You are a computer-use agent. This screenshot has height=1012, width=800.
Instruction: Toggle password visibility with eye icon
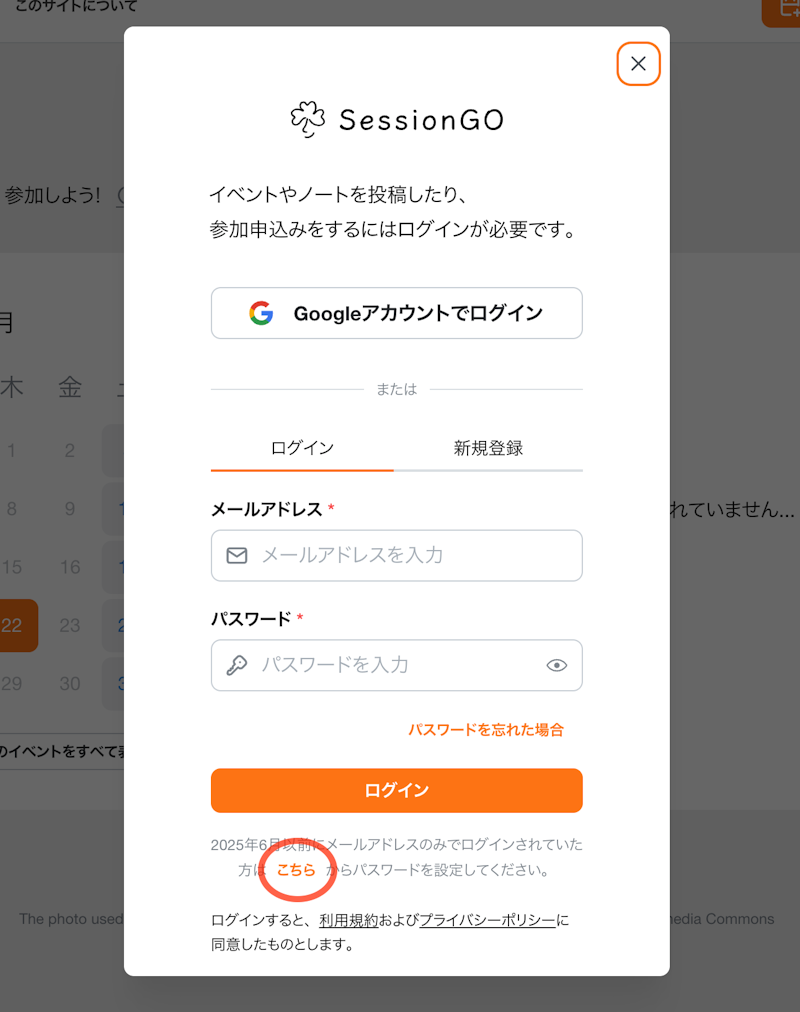tap(556, 665)
